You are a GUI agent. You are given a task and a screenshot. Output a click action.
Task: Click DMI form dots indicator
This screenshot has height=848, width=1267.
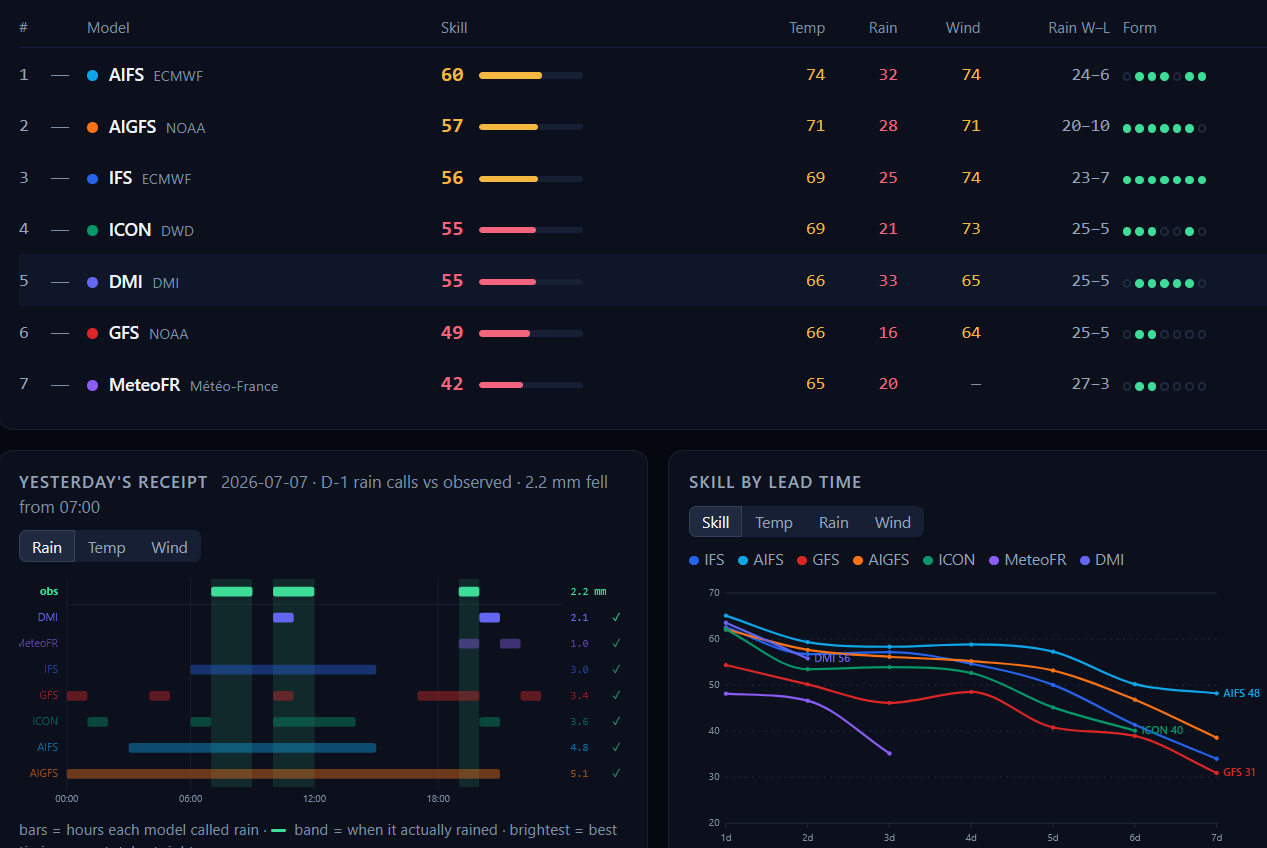[1165, 283]
